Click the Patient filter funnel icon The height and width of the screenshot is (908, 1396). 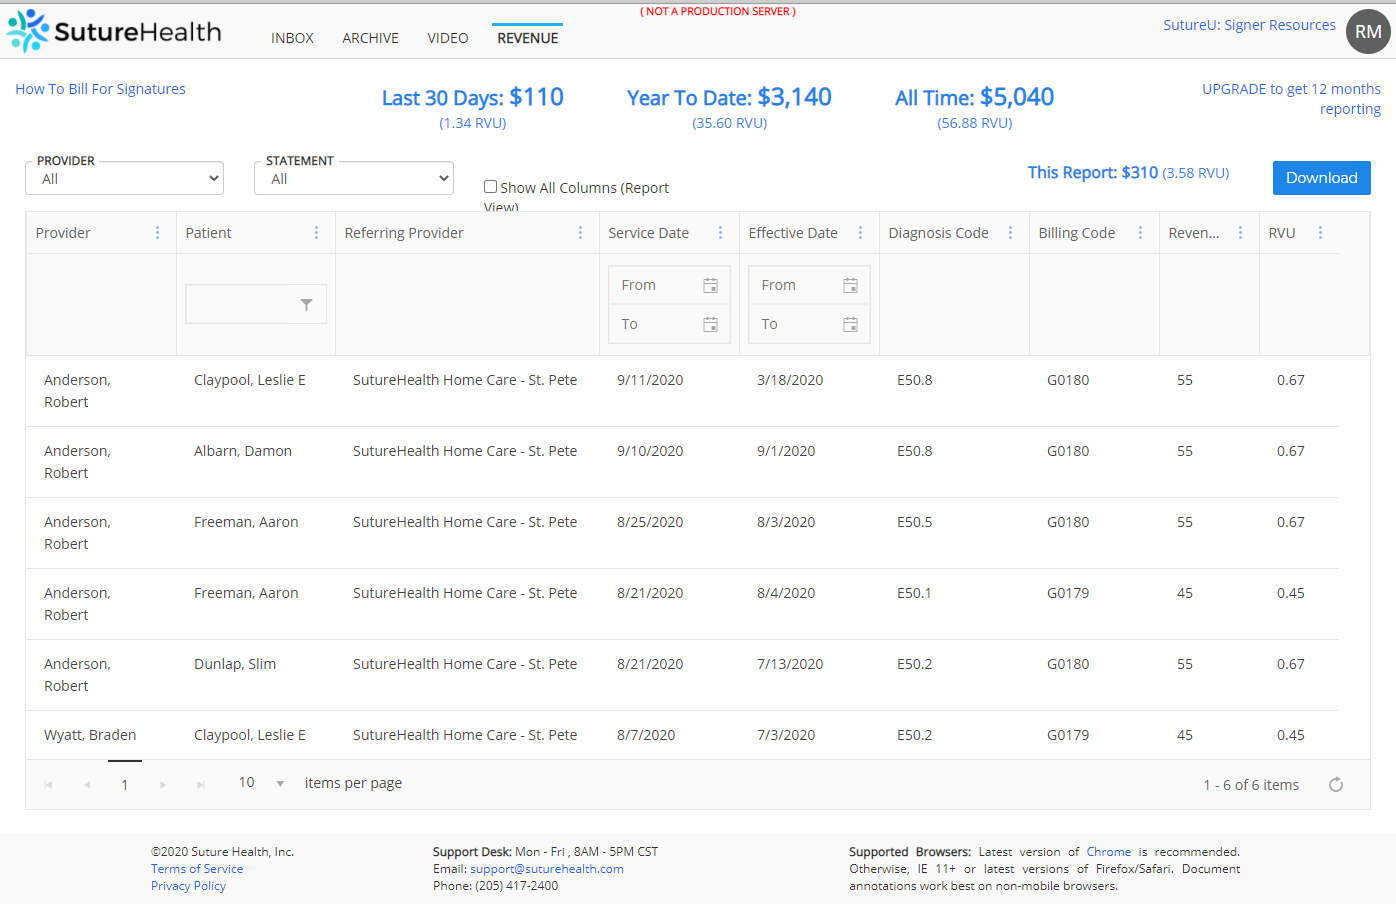307,305
